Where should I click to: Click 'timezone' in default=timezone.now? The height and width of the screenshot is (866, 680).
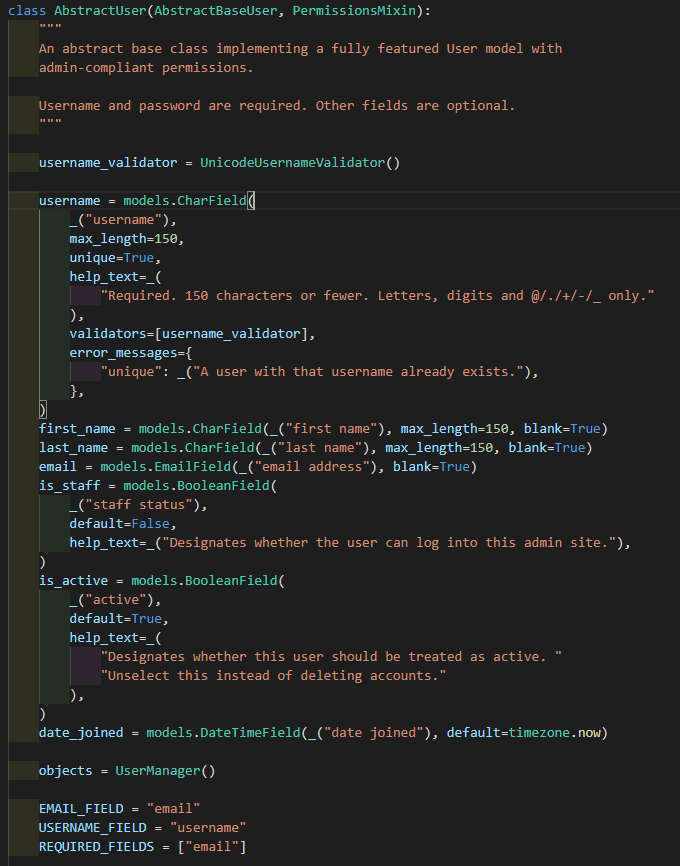(x=539, y=732)
